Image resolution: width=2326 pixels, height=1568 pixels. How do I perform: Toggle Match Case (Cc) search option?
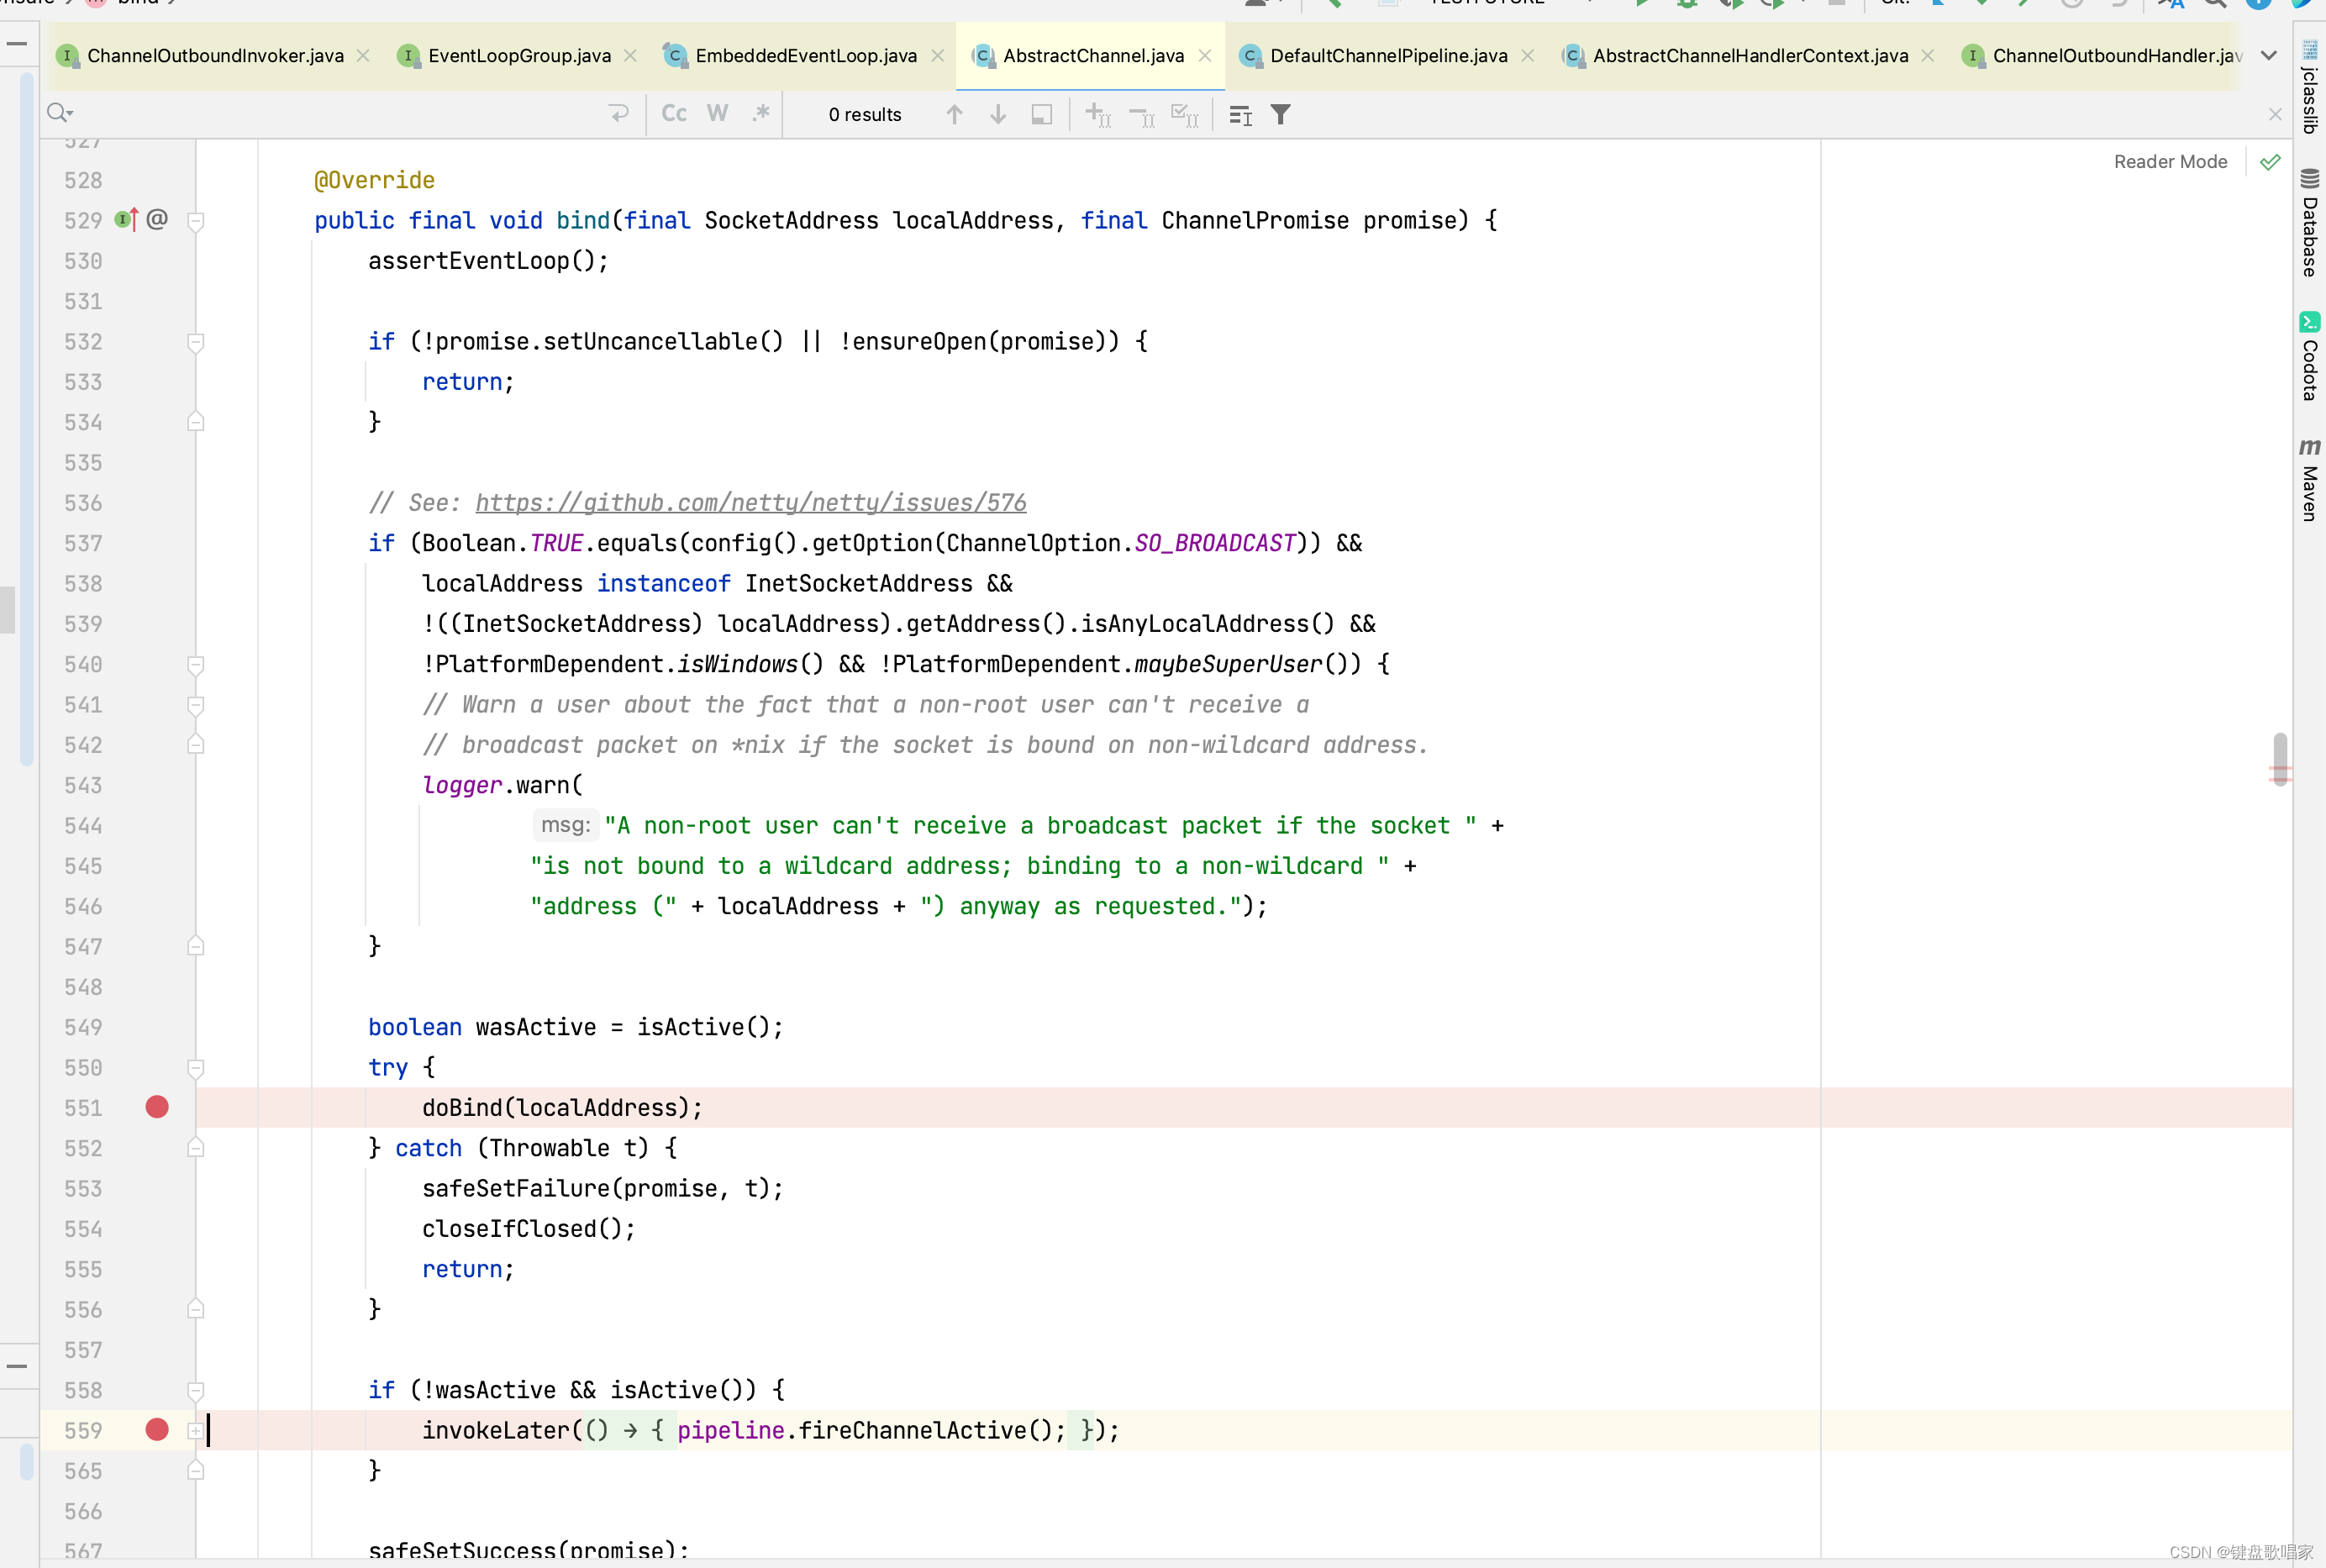click(x=674, y=114)
